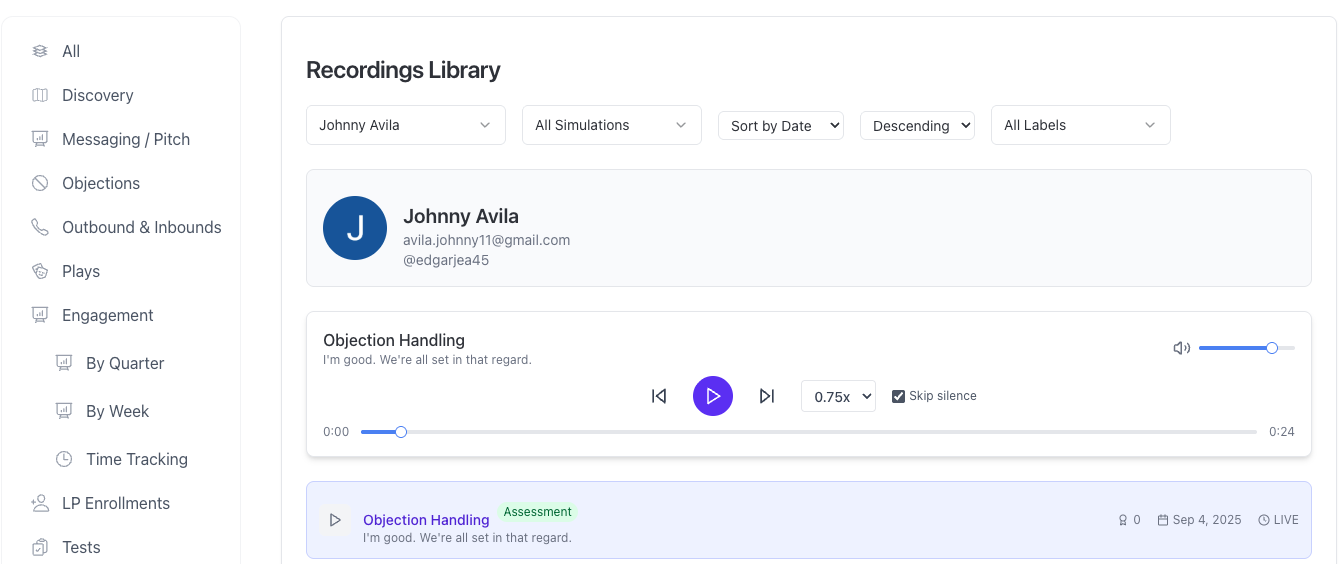Click the Sep 4, 2025 date text
Screen dimensions: 1339x564
(x=1207, y=520)
